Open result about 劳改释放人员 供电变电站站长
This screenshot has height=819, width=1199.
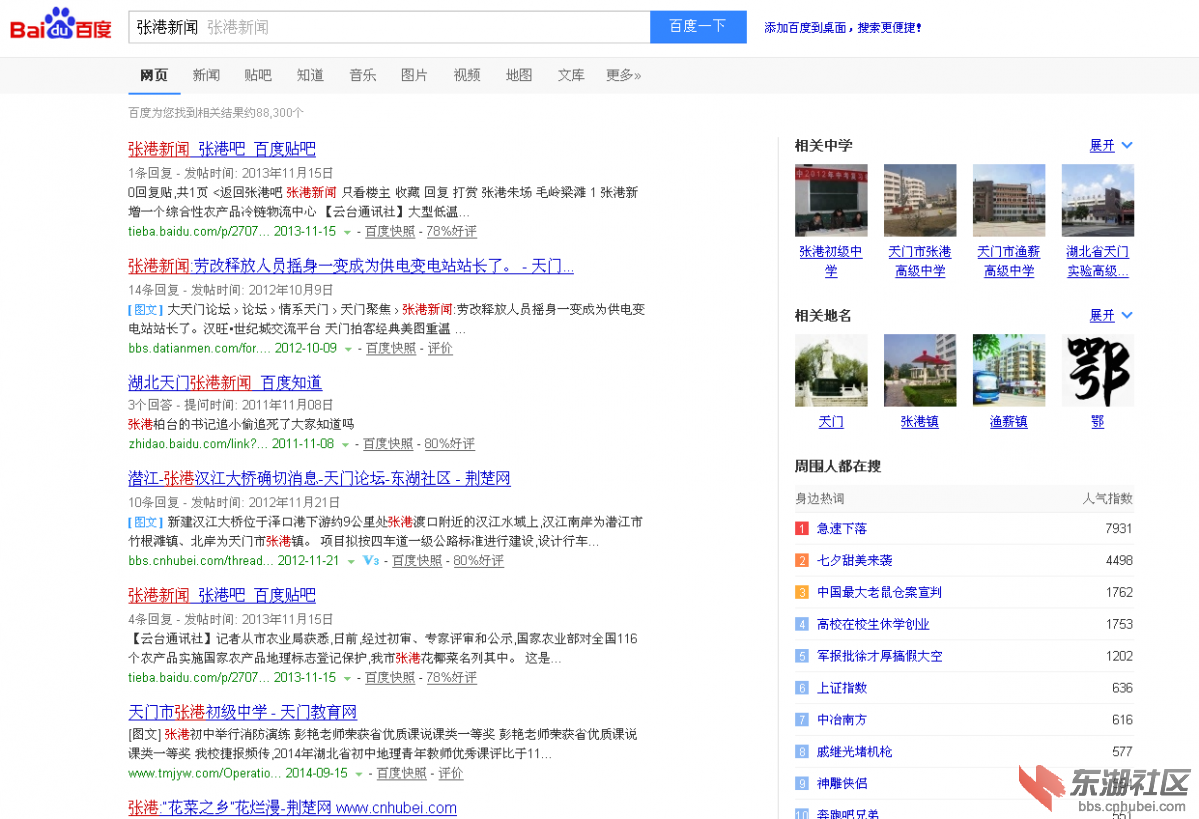[x=351, y=265]
